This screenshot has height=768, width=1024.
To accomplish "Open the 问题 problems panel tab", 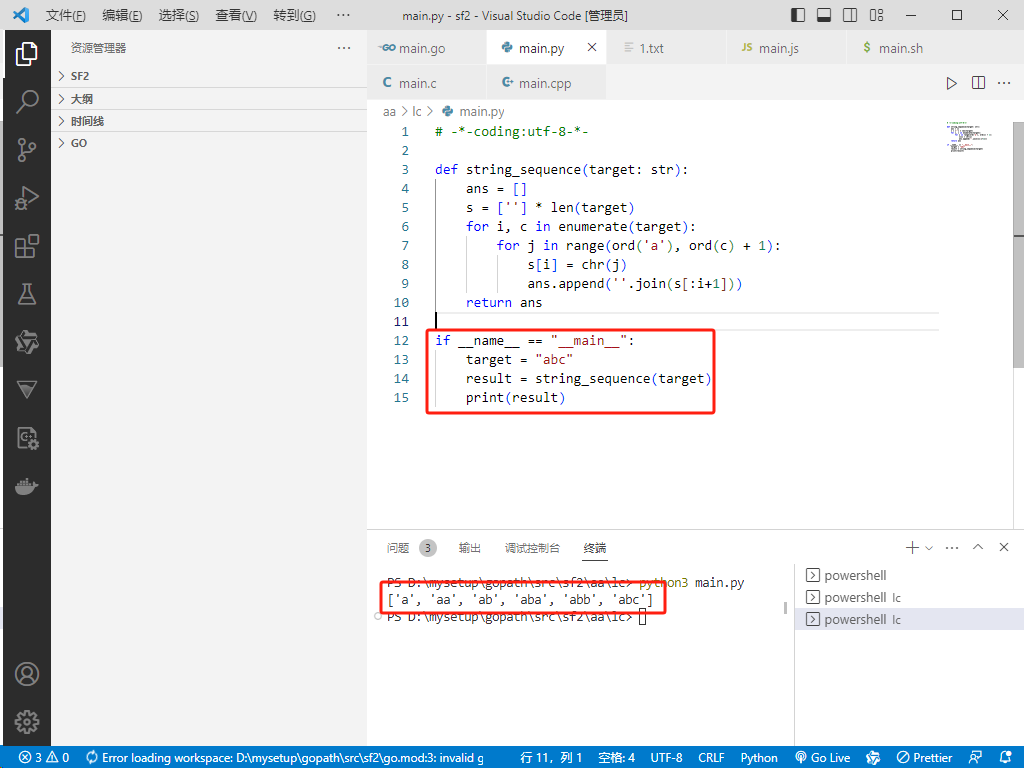I will click(411, 548).
